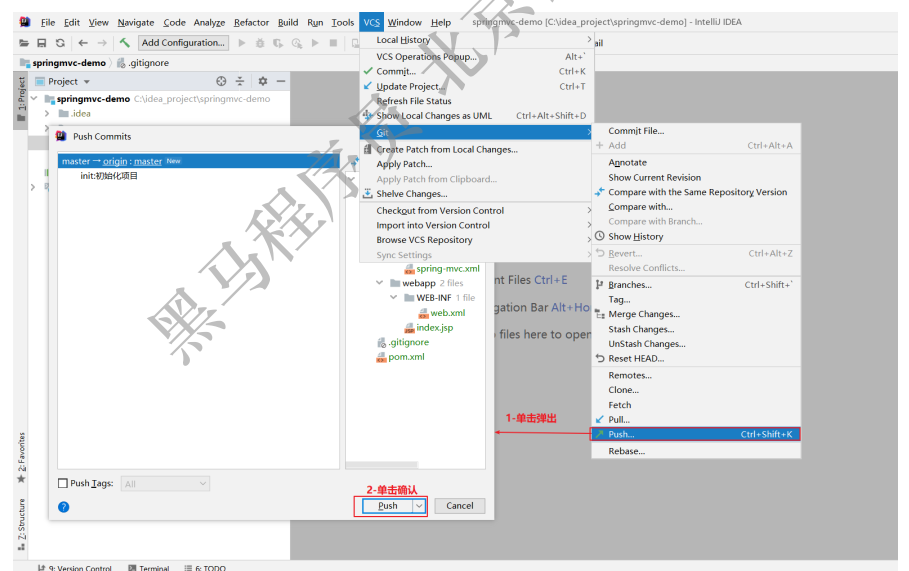The image size is (909, 571).
Task: Select spring-mvc.xml in the file tree
Action: tap(448, 269)
